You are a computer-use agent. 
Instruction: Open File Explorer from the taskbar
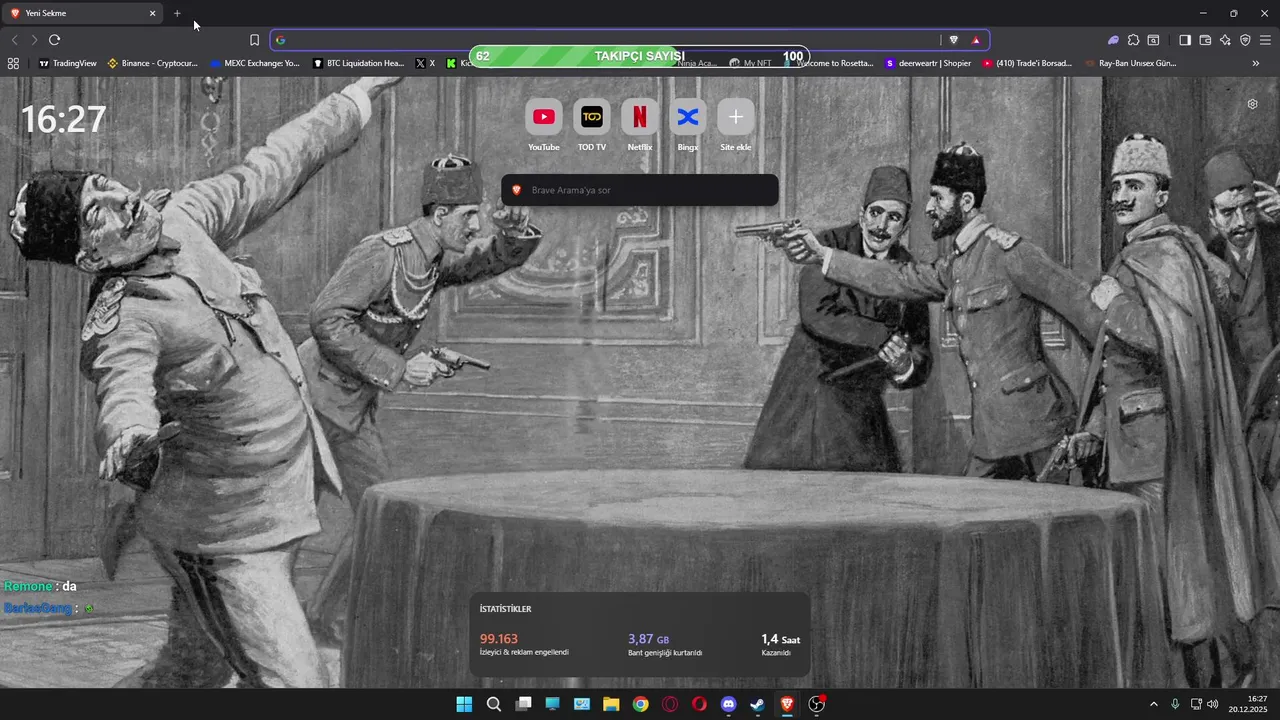(x=611, y=704)
